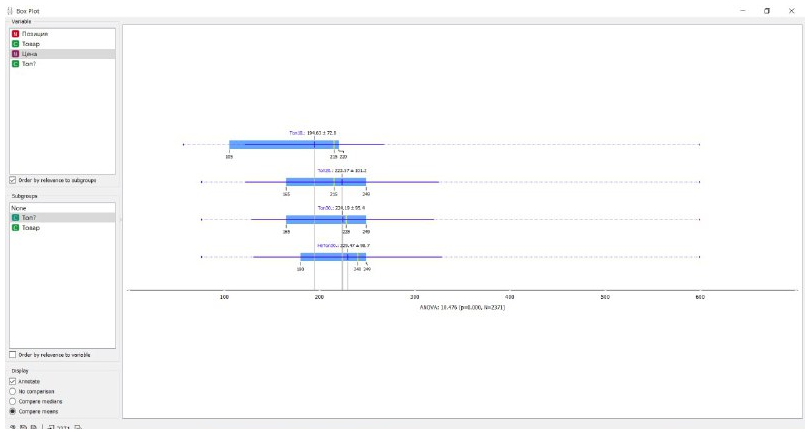The width and height of the screenshot is (812, 429).
Task: Select the Цена variable row
Action: tap(62, 54)
